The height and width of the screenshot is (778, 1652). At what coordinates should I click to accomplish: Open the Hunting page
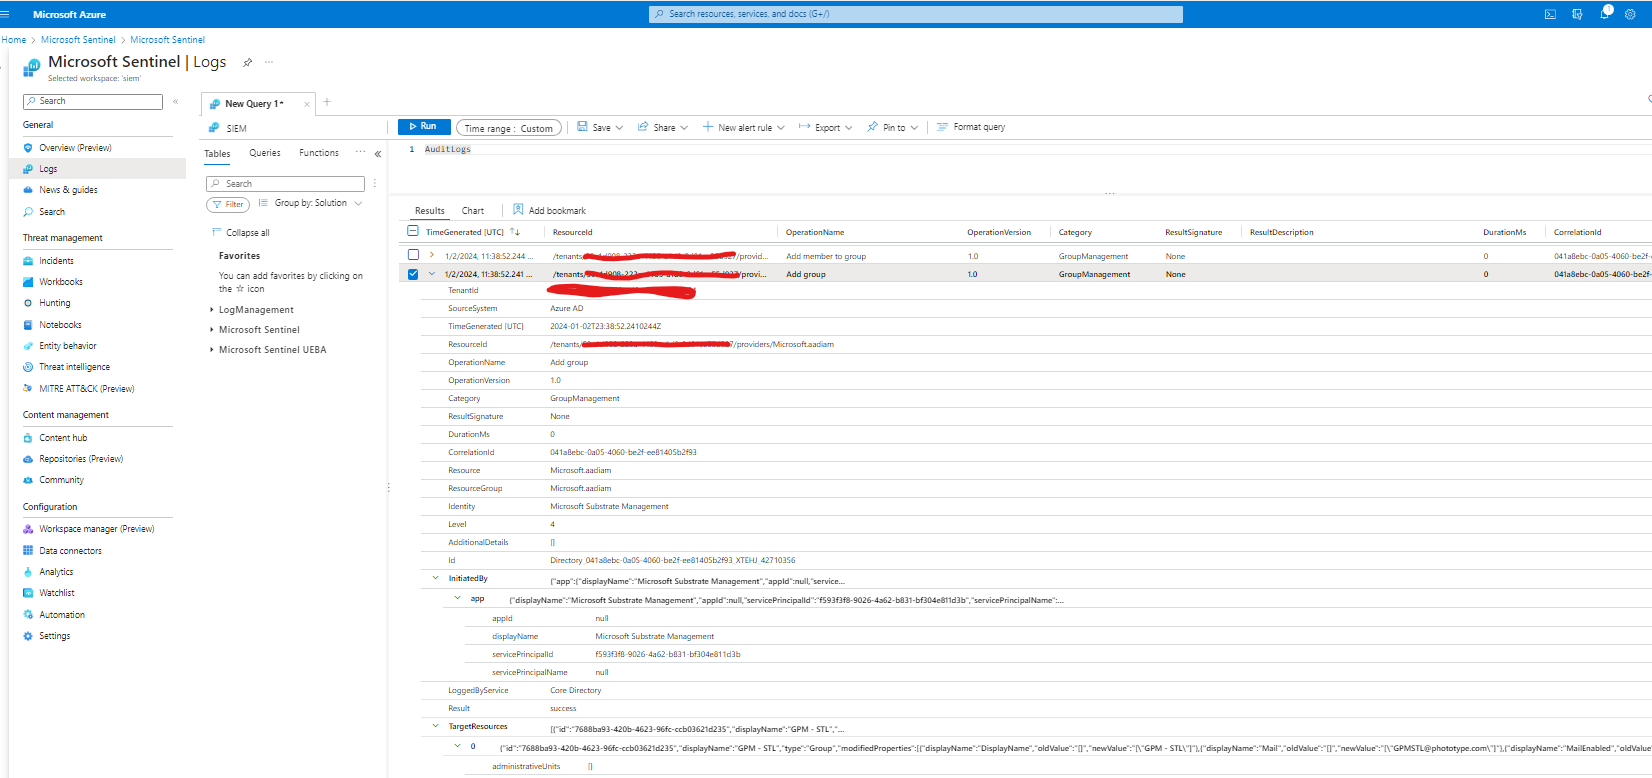[54, 303]
